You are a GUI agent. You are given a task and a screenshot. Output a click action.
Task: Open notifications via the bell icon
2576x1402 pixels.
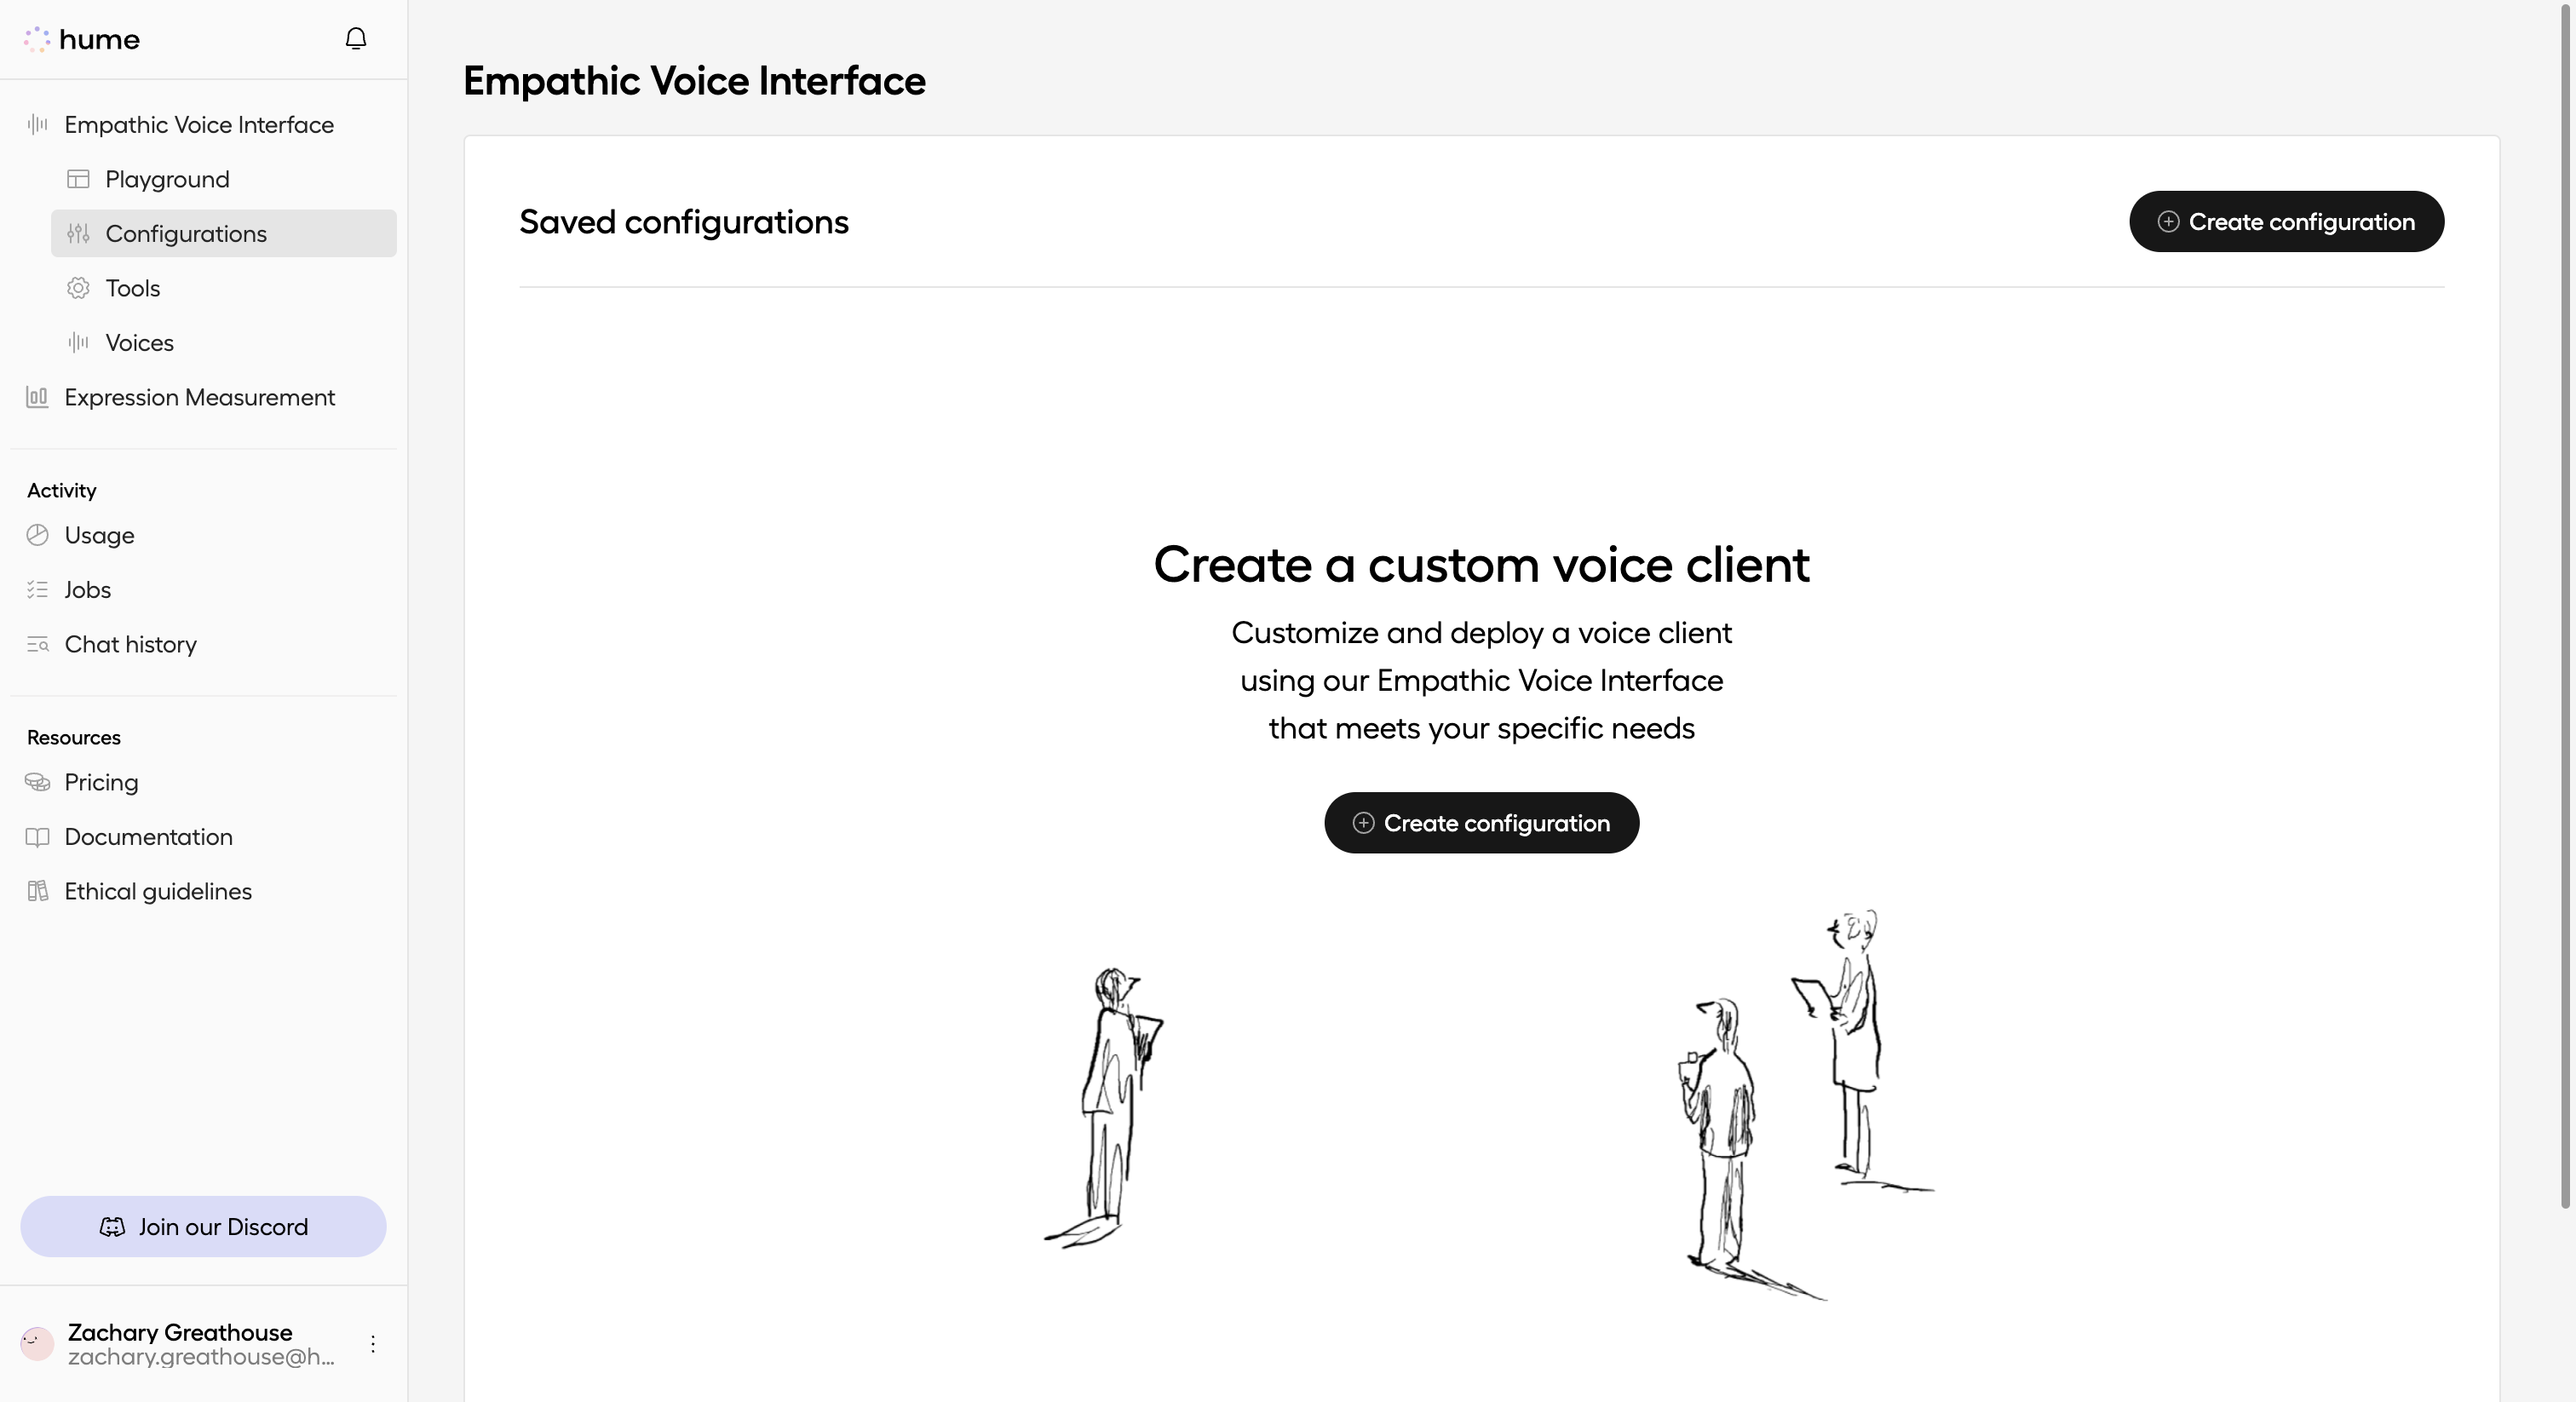click(355, 37)
